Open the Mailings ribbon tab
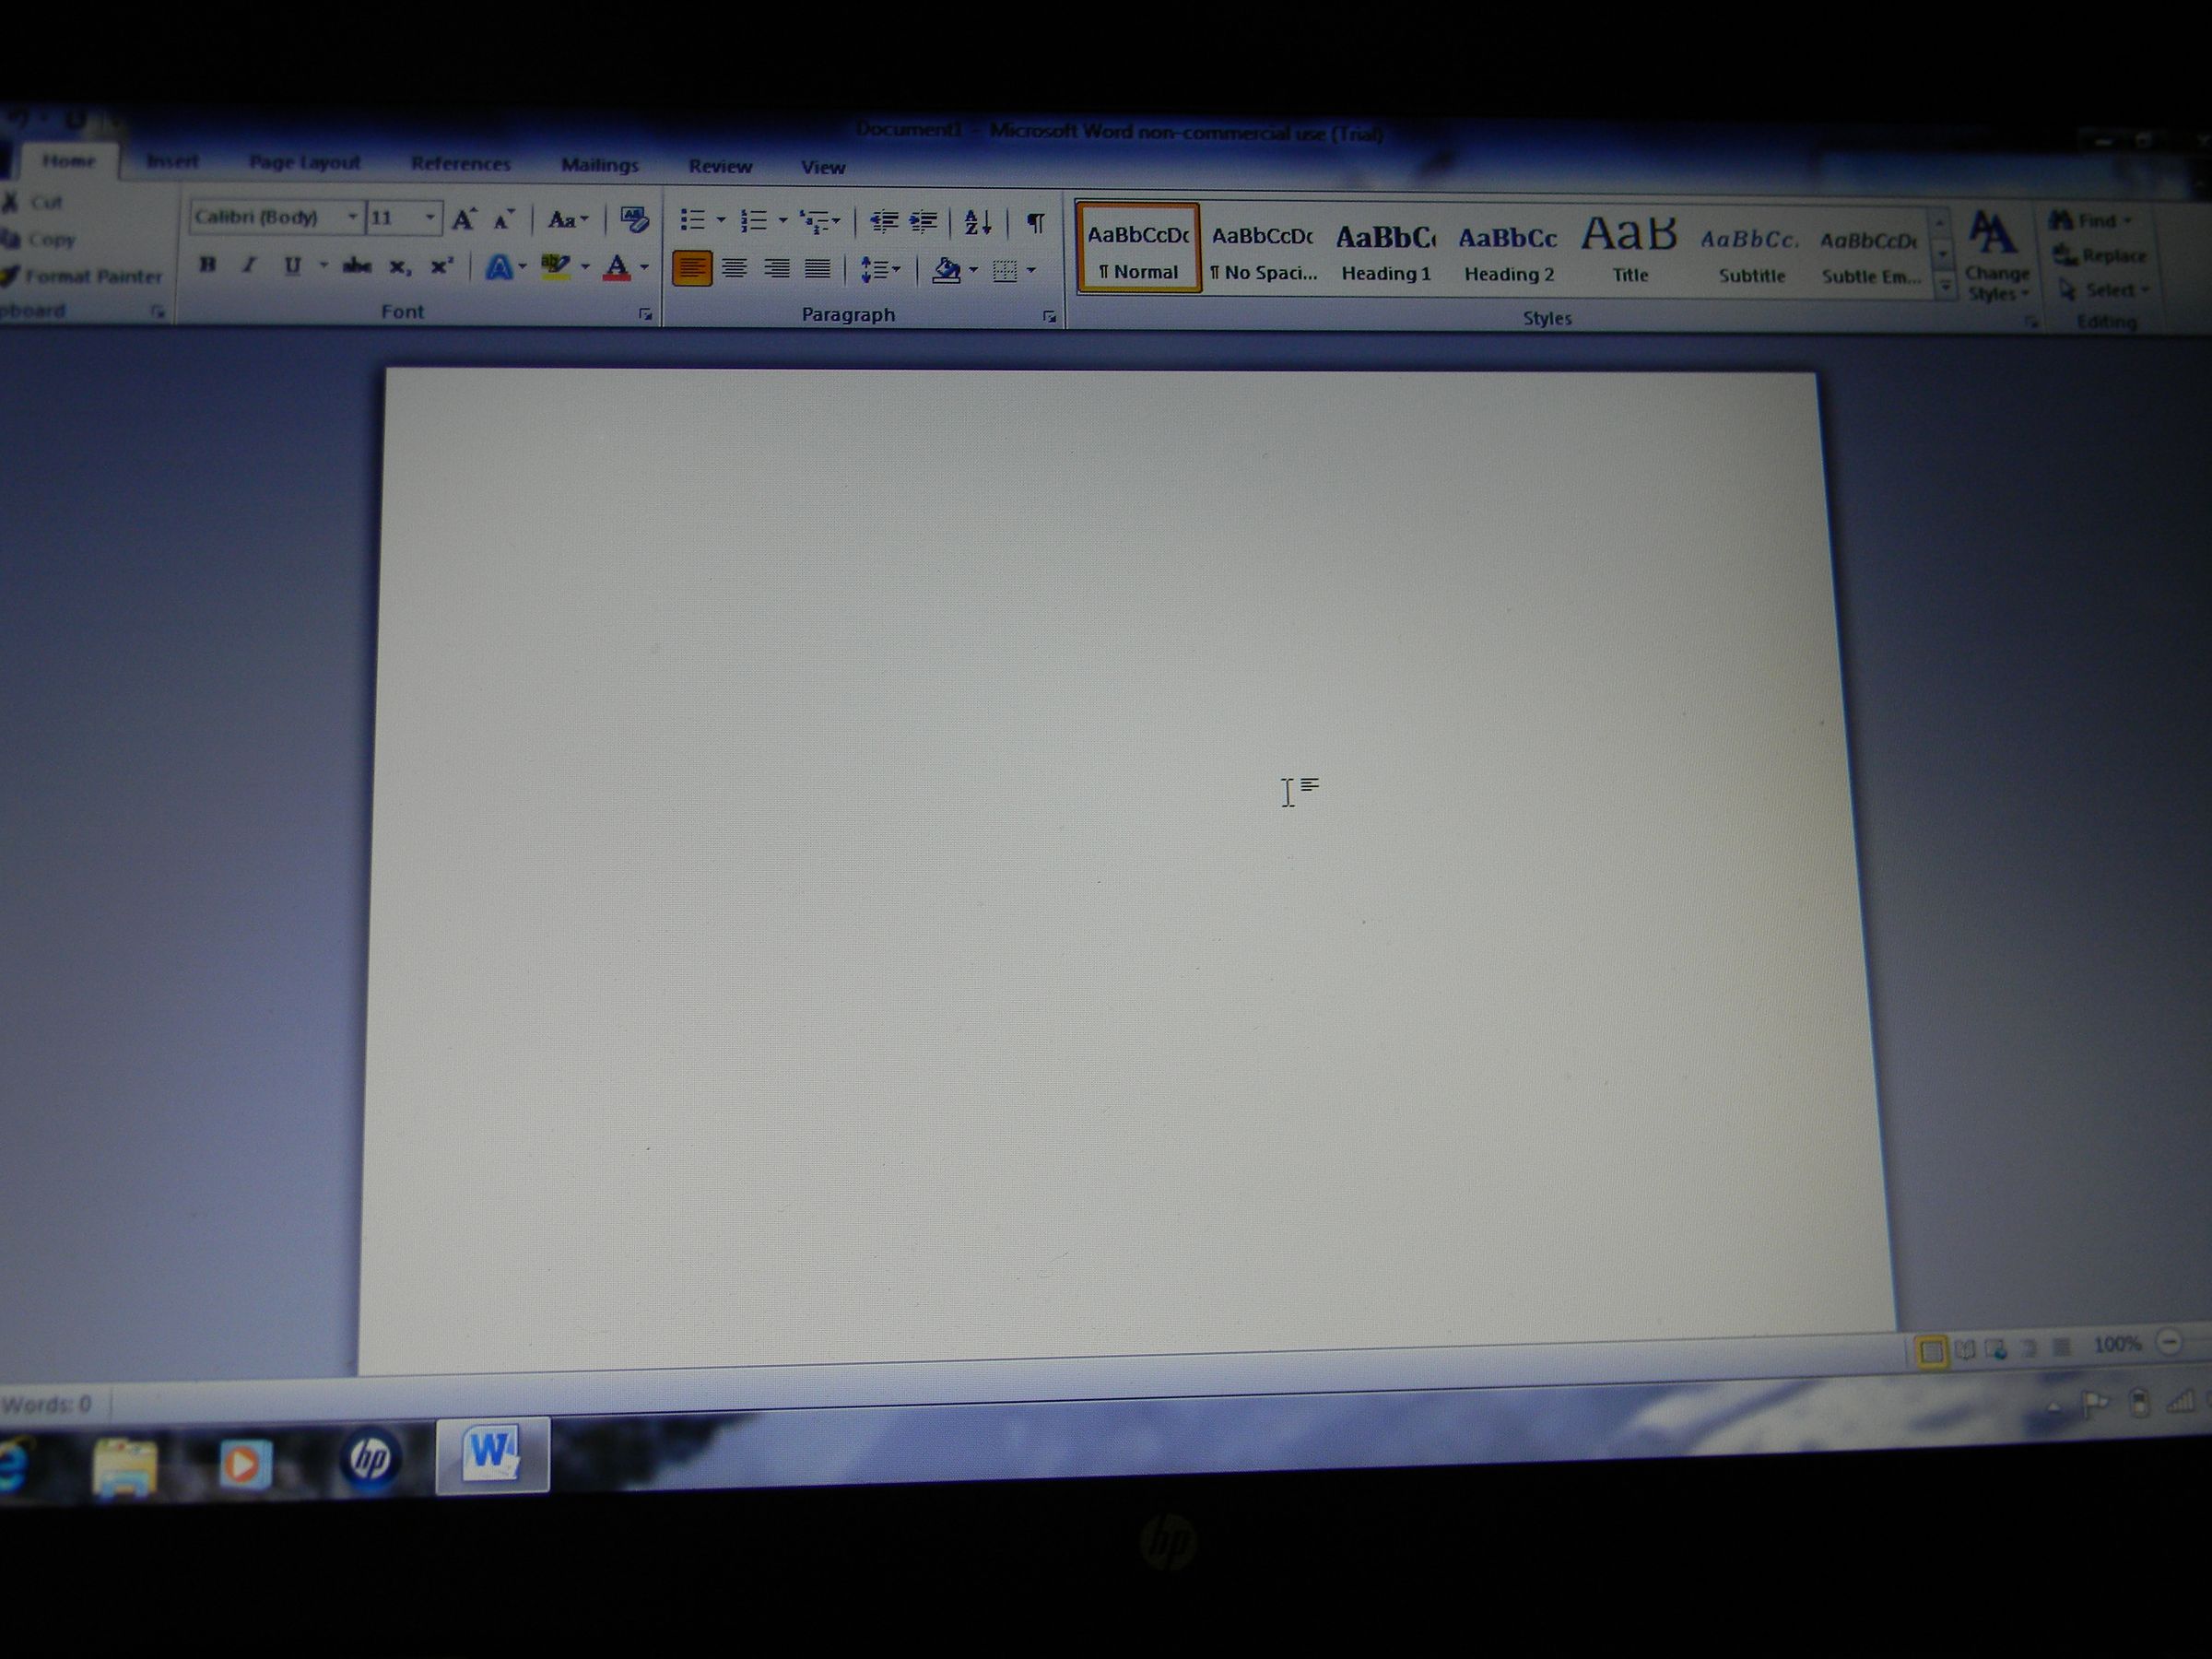 [x=601, y=164]
